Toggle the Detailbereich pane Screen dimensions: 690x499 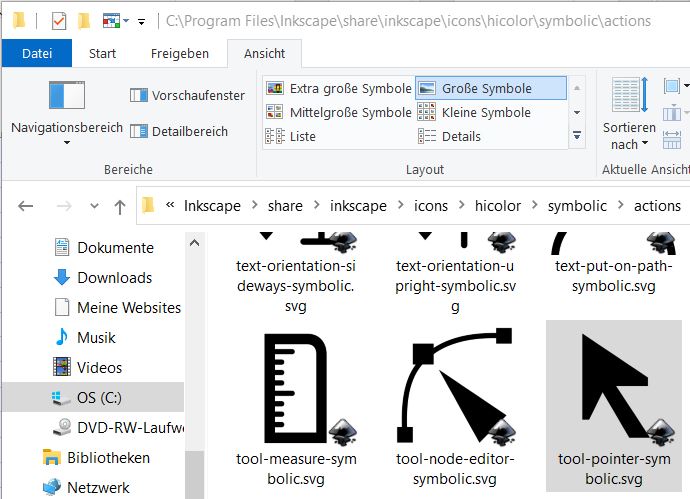click(179, 131)
